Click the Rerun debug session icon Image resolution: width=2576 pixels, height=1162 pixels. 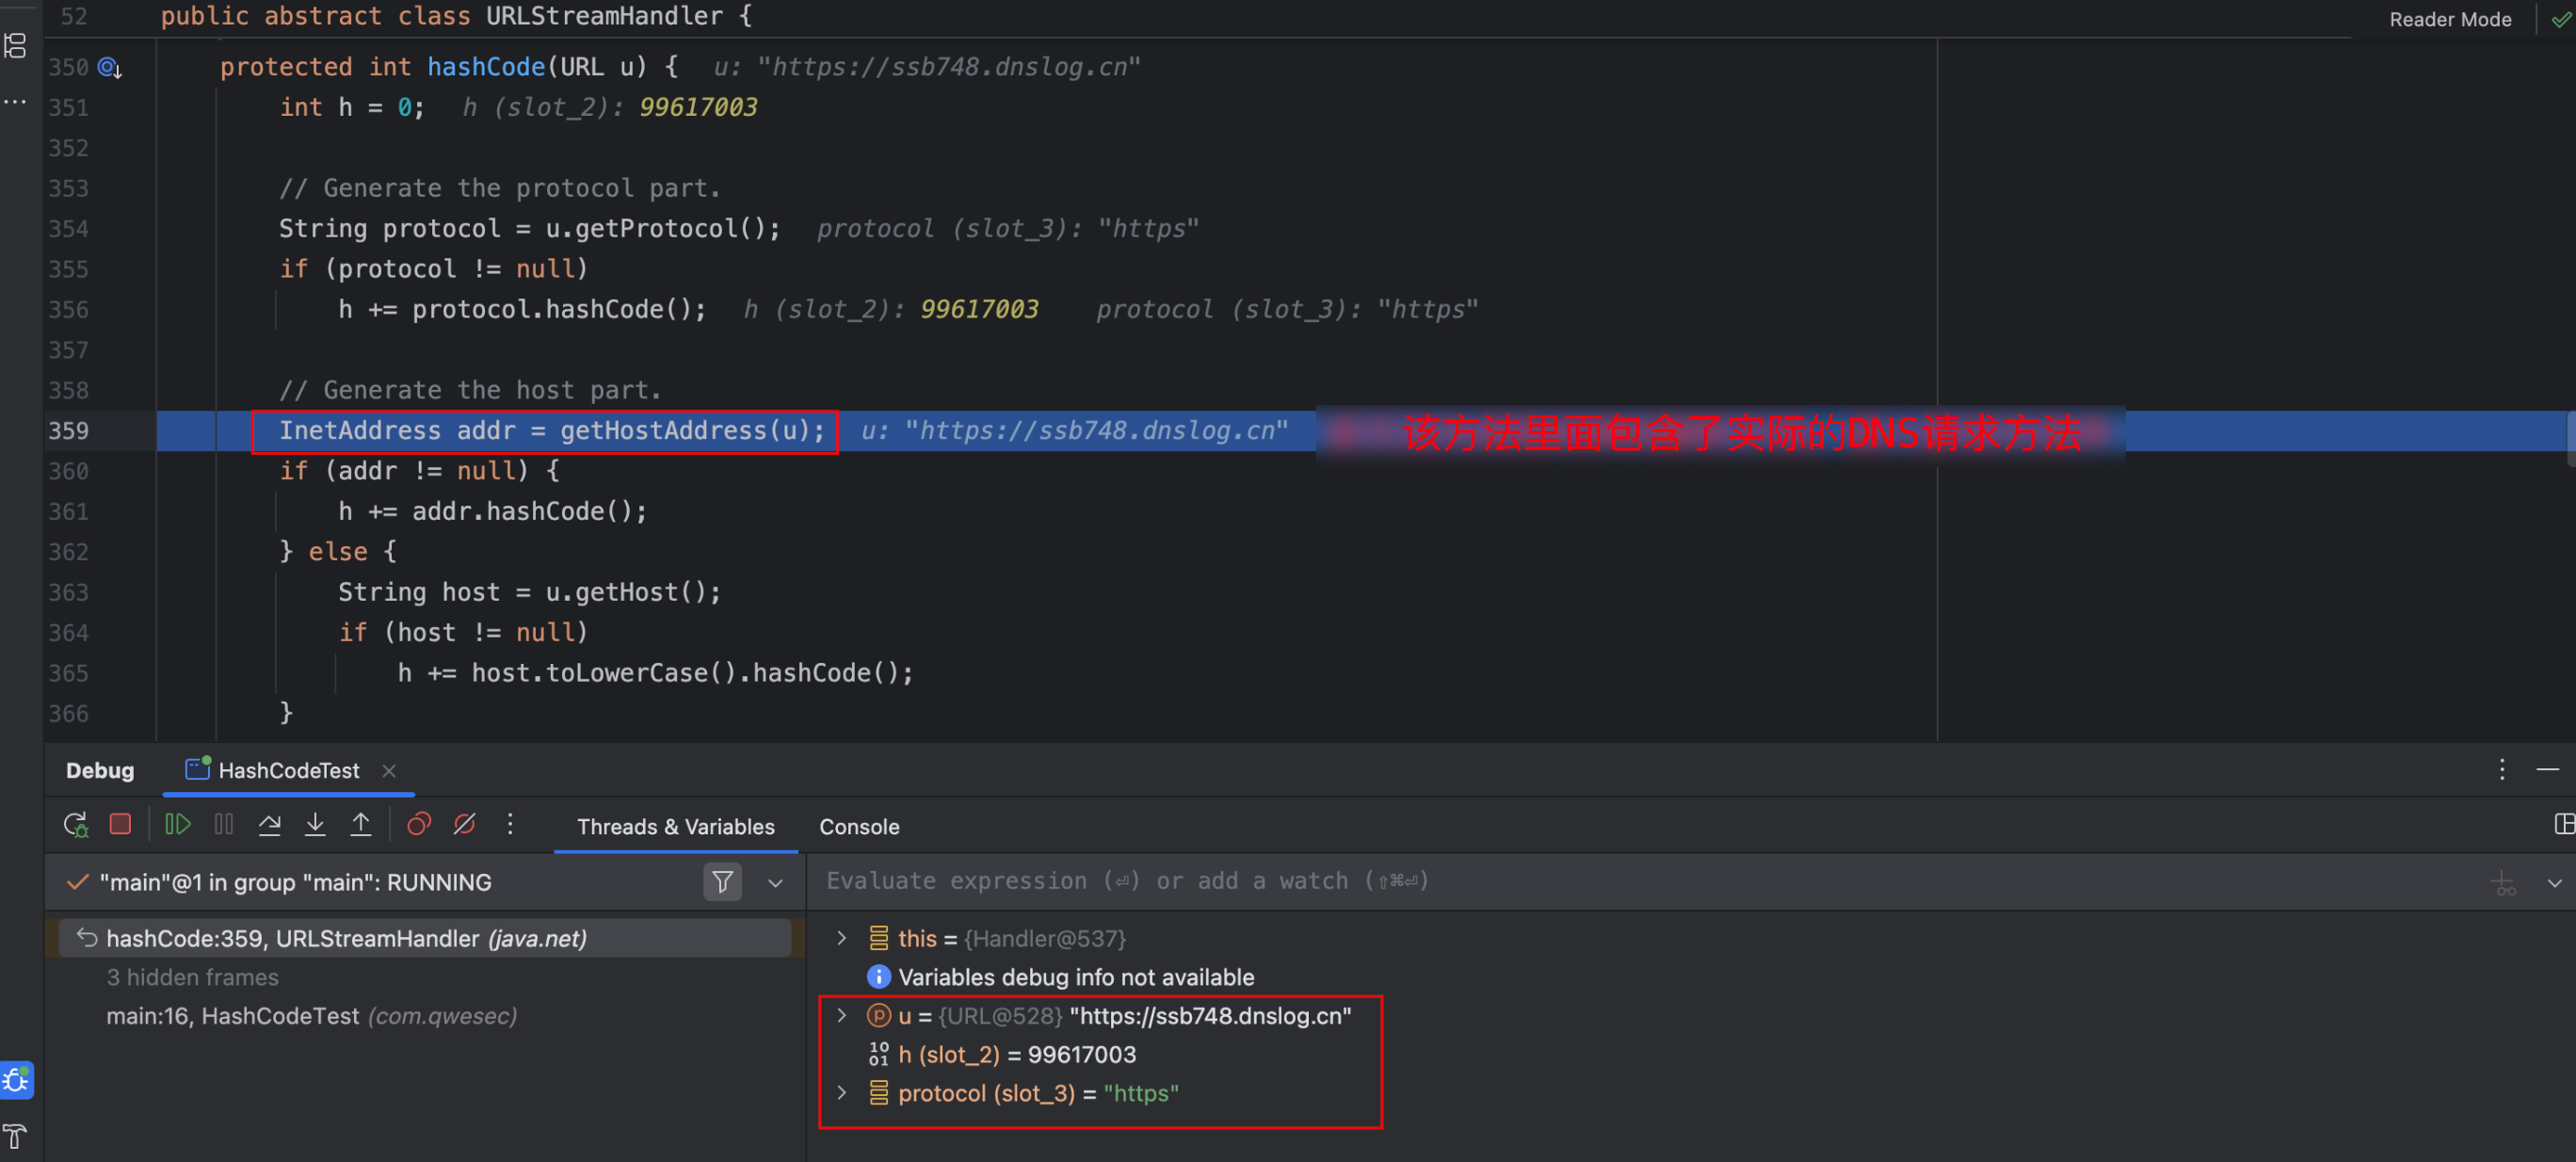[75, 825]
